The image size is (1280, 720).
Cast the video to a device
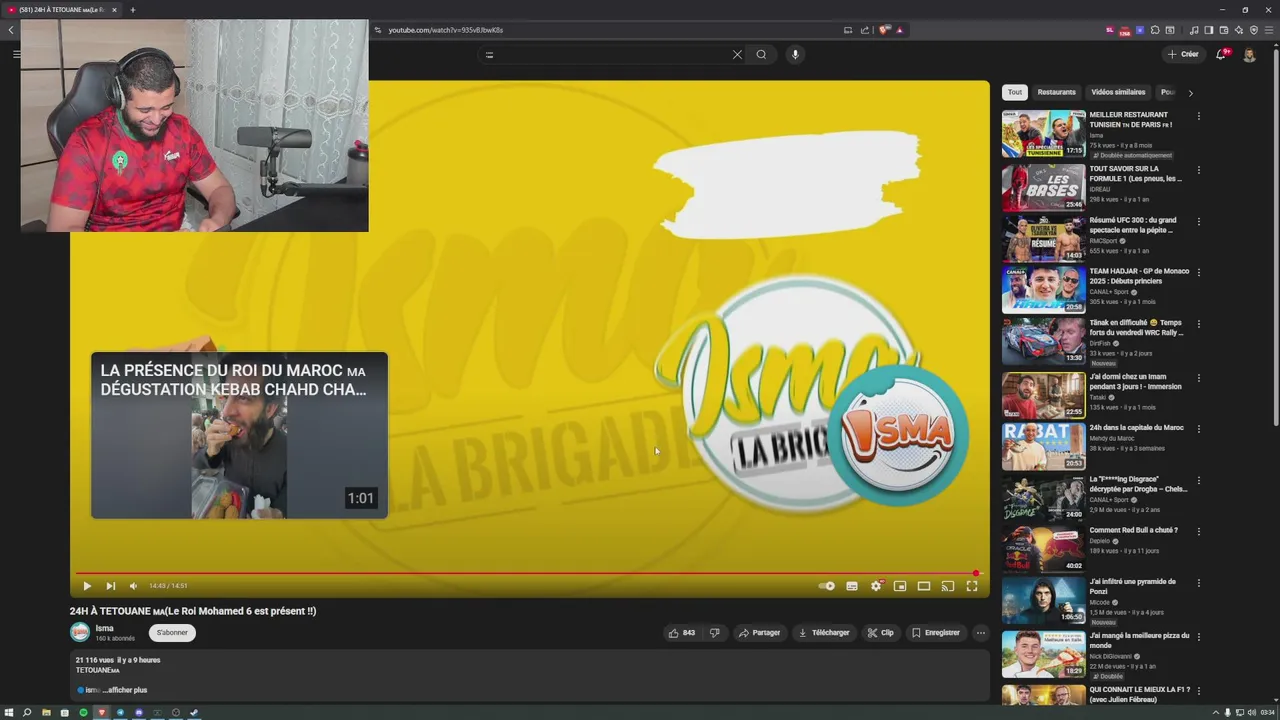click(948, 586)
